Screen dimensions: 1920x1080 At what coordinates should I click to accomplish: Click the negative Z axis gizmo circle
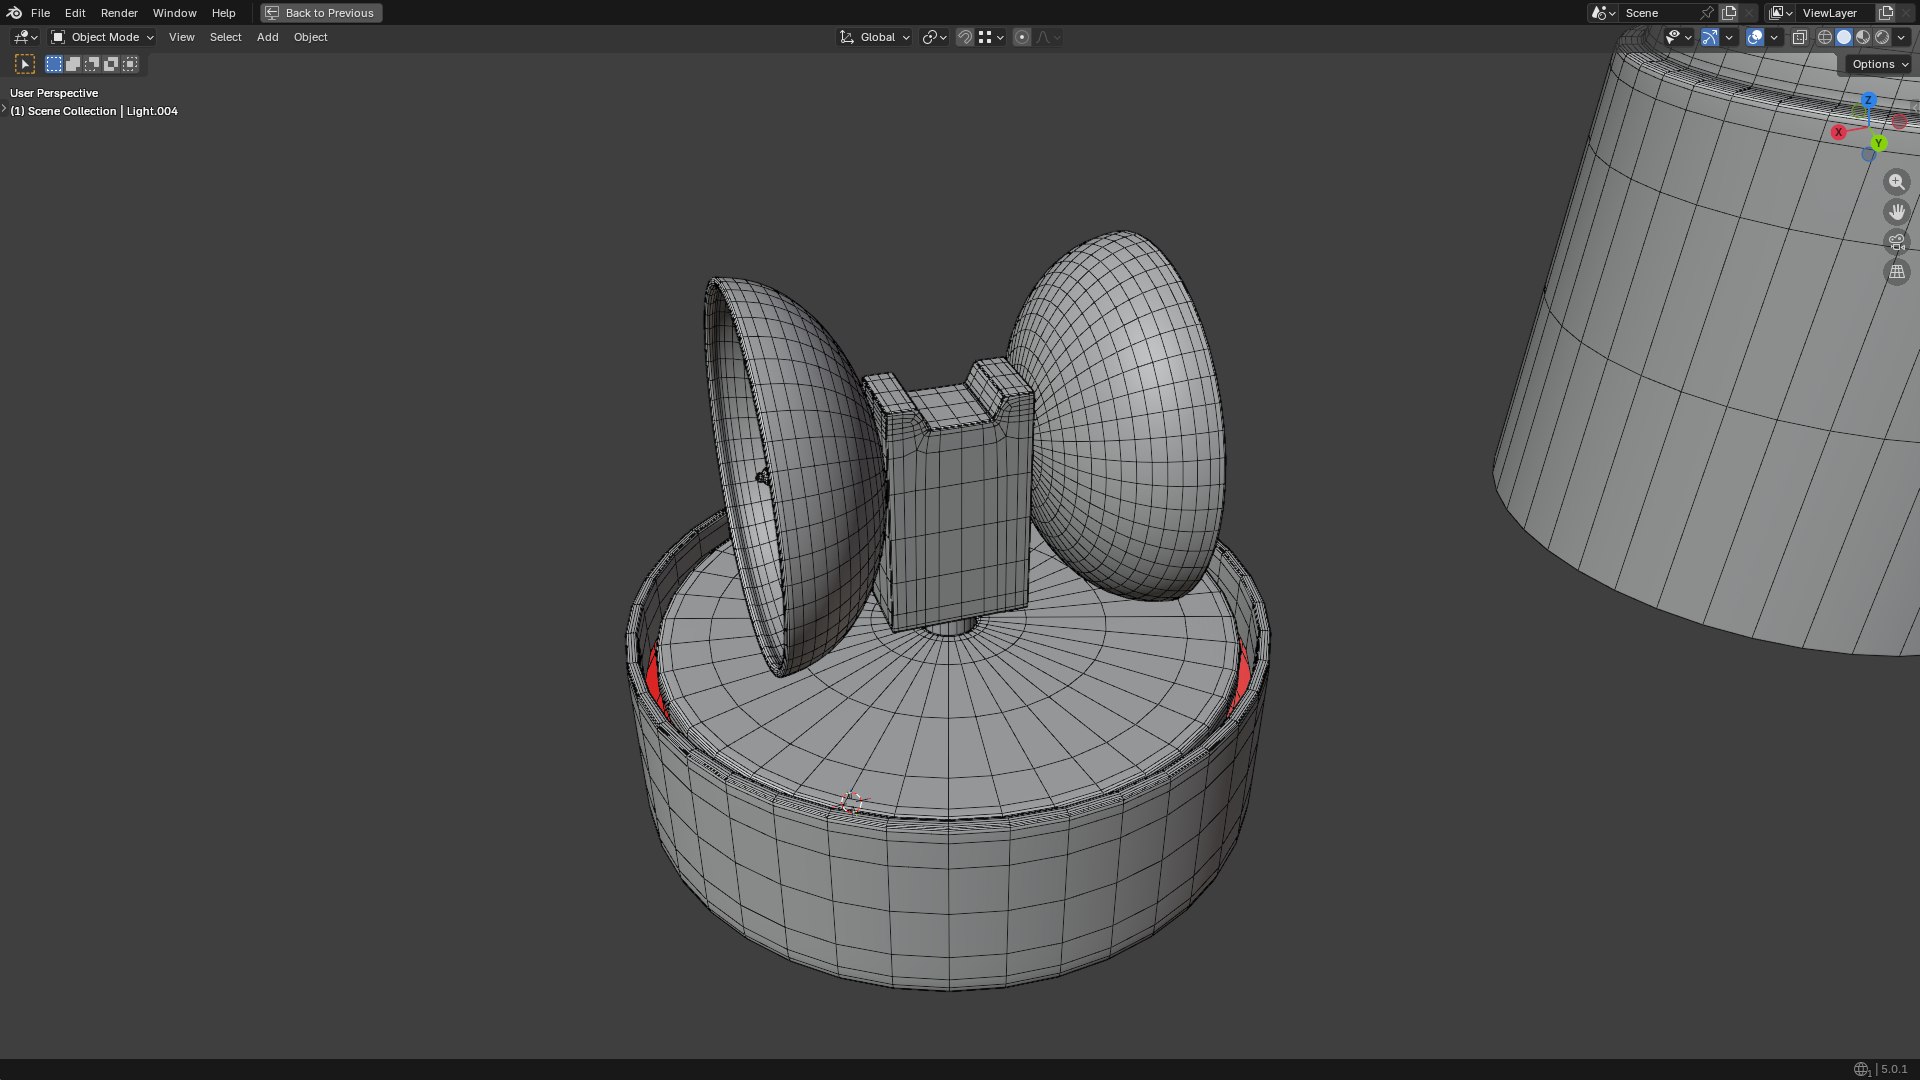(x=1868, y=155)
